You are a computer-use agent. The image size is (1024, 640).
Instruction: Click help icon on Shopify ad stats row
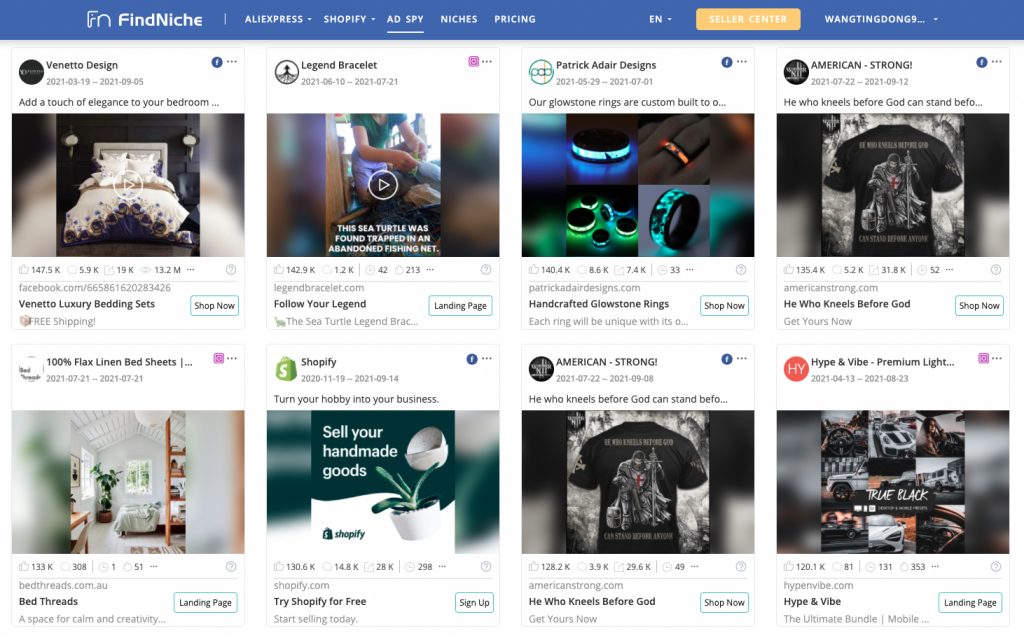(x=485, y=567)
